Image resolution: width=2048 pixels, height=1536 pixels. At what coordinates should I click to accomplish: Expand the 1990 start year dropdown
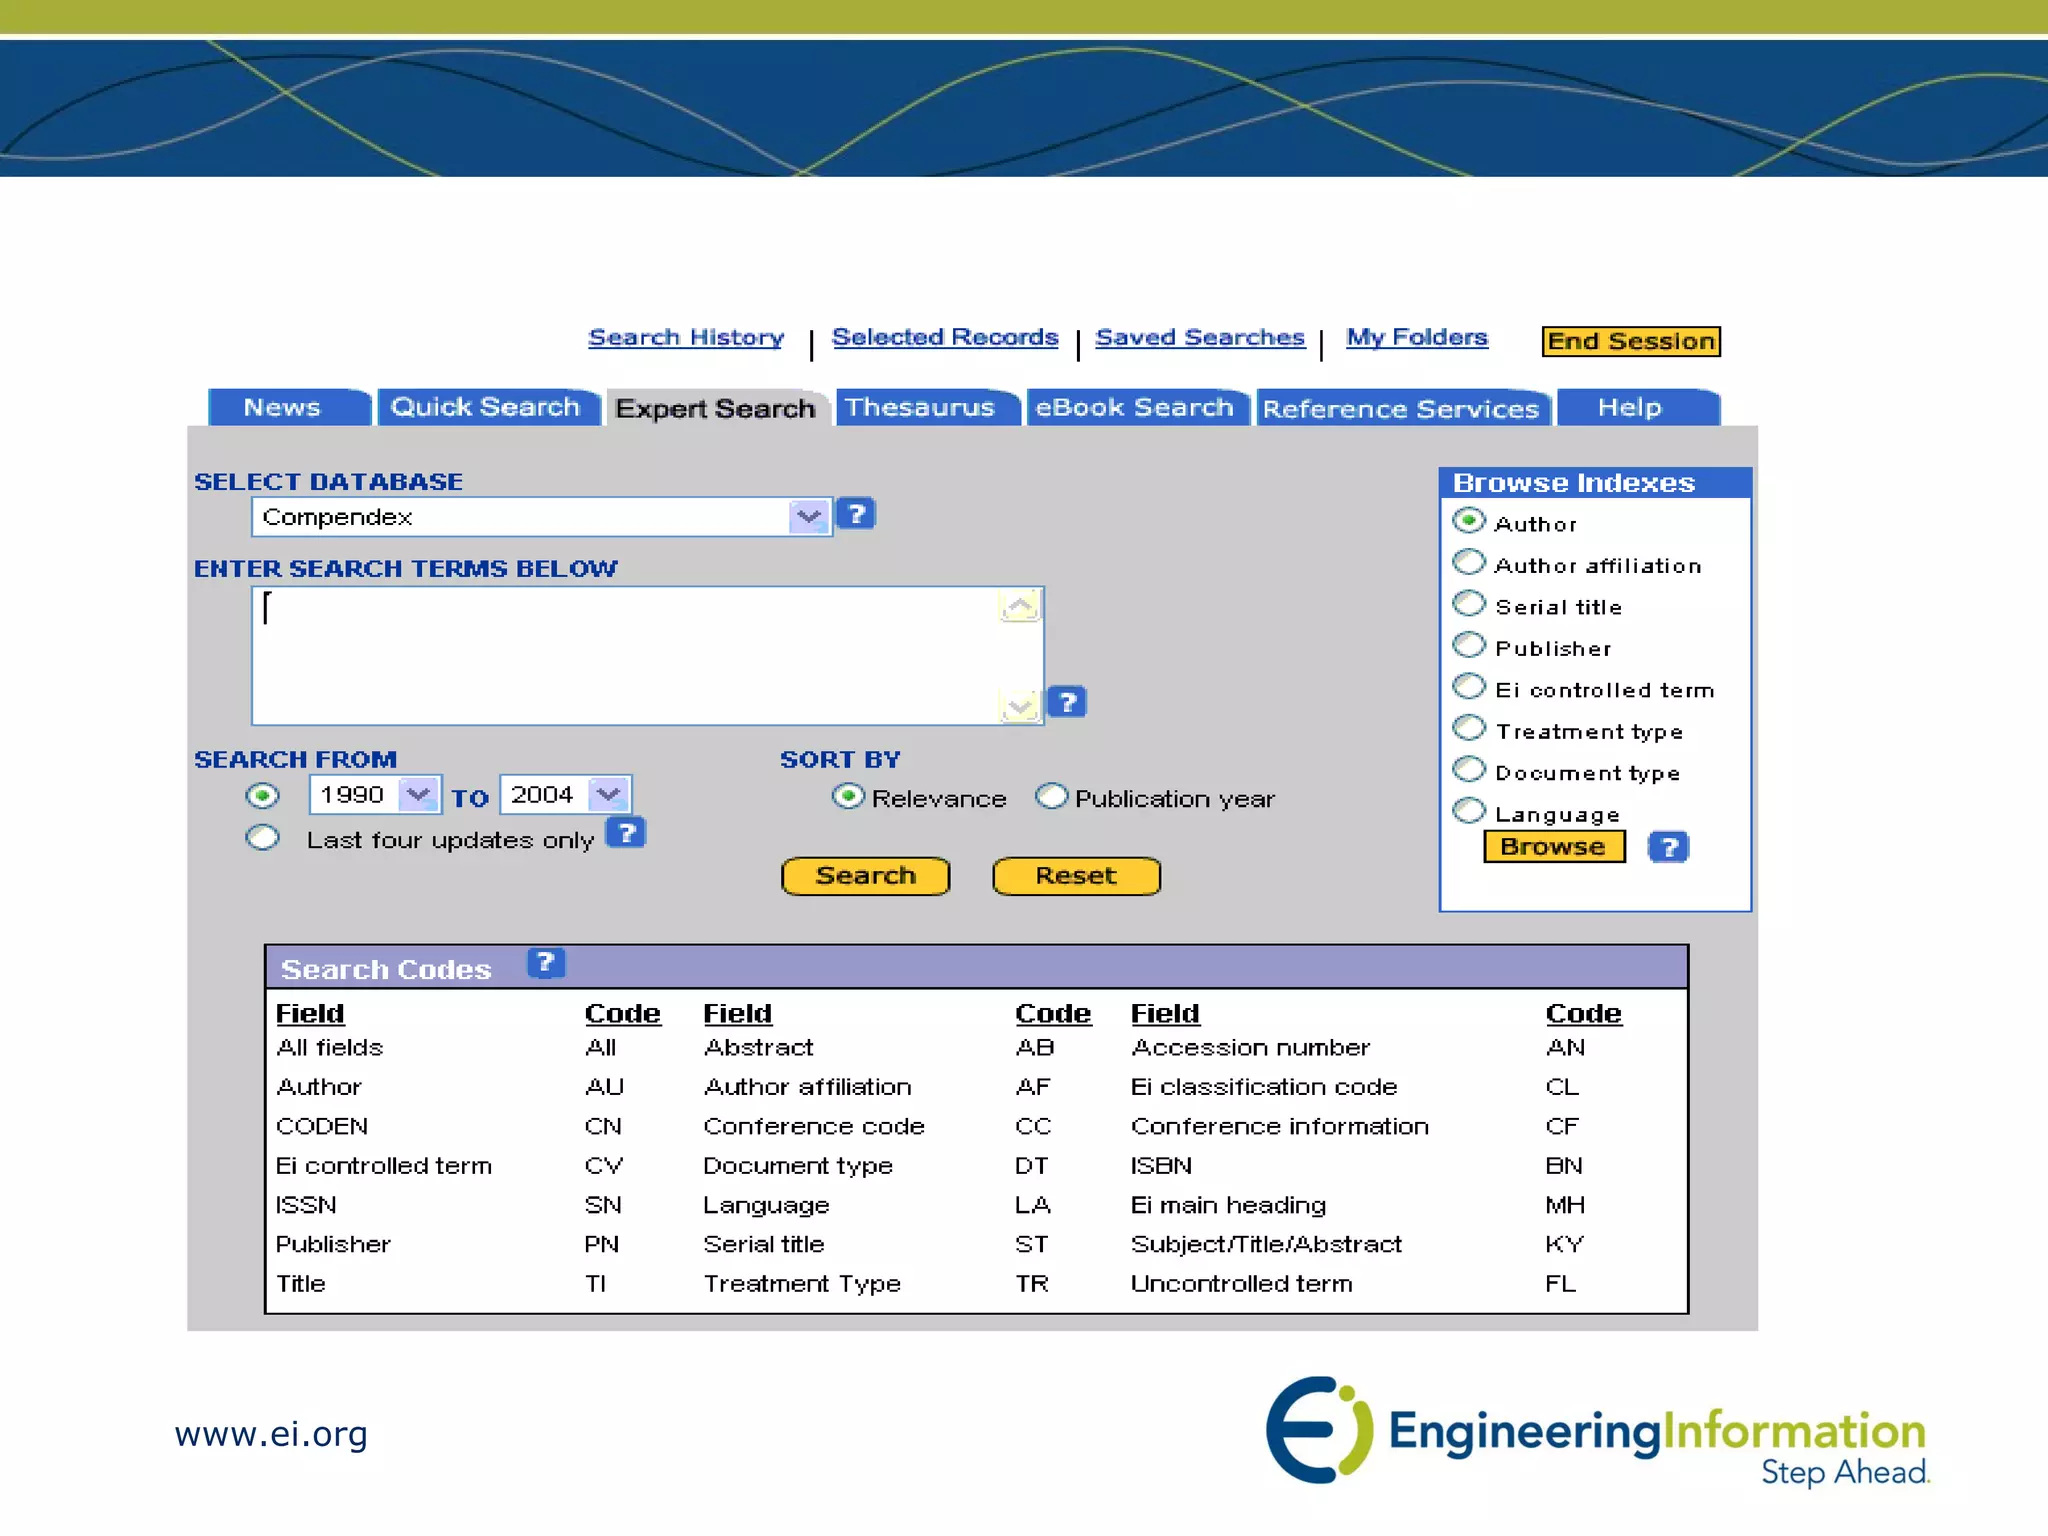point(418,795)
